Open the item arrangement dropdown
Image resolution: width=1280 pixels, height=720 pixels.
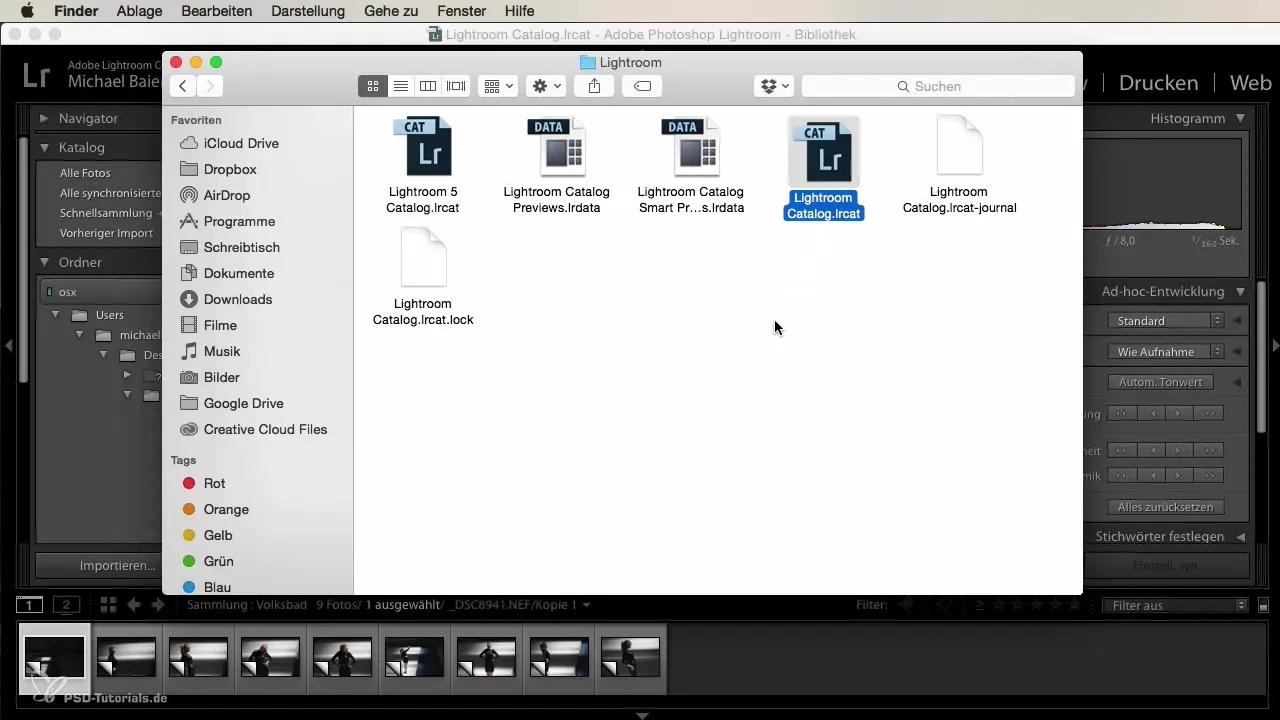pos(498,86)
